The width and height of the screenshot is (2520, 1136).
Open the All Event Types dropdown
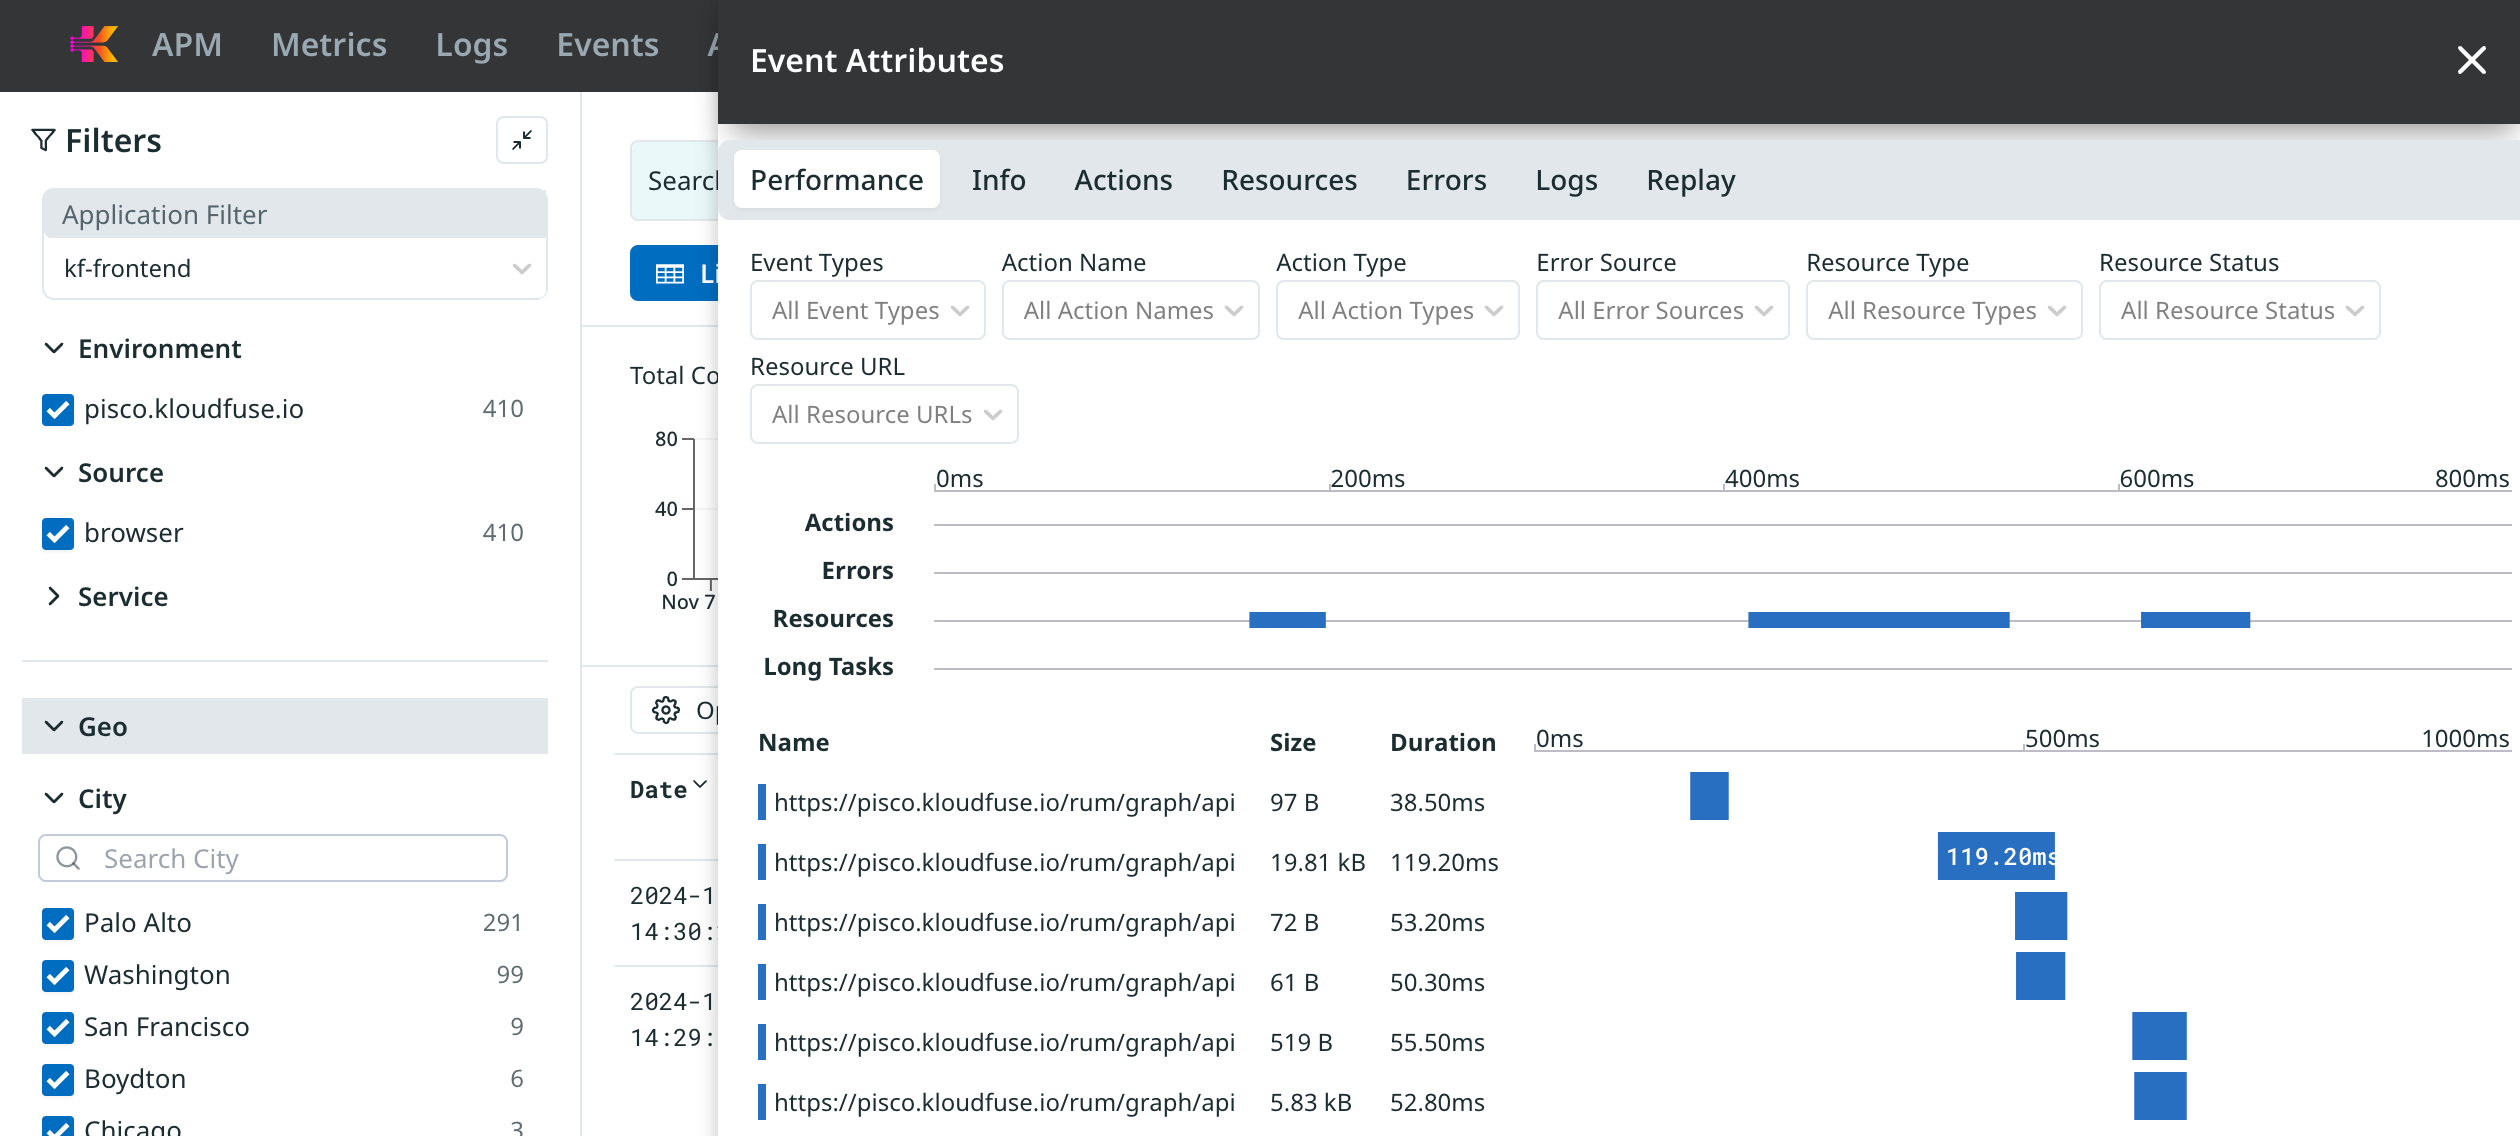tap(867, 311)
